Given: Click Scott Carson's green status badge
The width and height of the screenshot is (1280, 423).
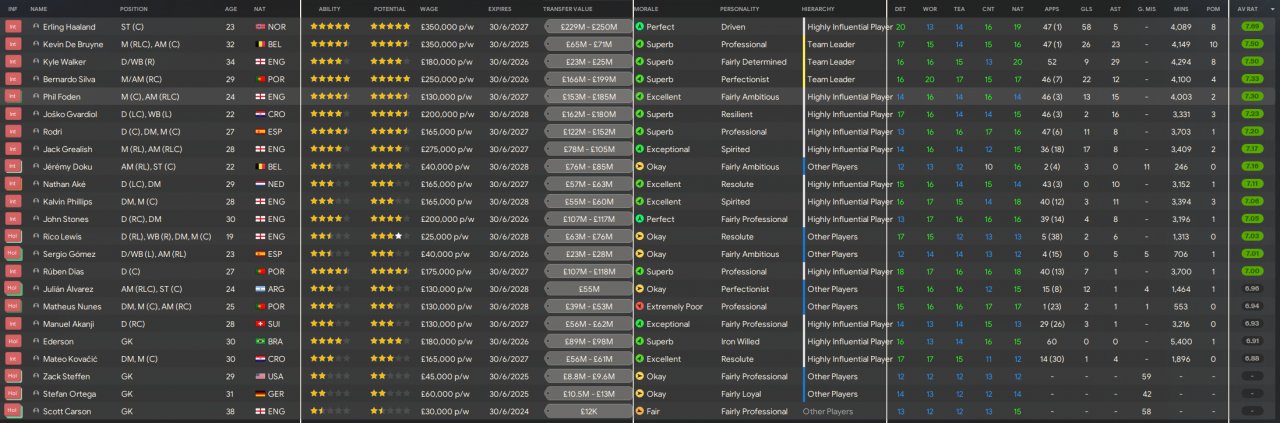Looking at the screenshot, I should [13, 411].
